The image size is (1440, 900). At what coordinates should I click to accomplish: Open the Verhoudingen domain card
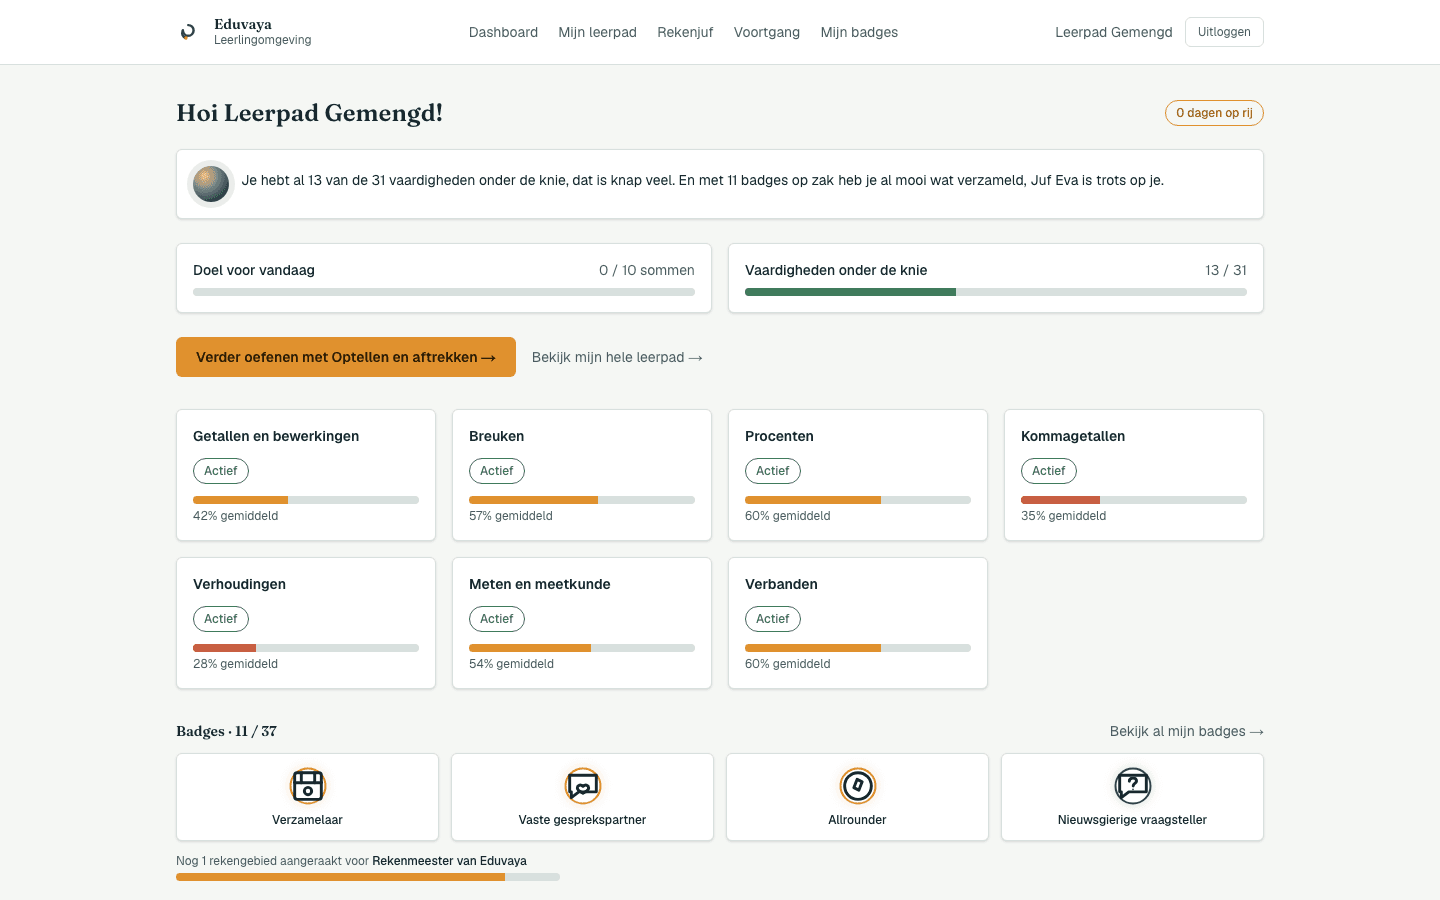(x=306, y=623)
